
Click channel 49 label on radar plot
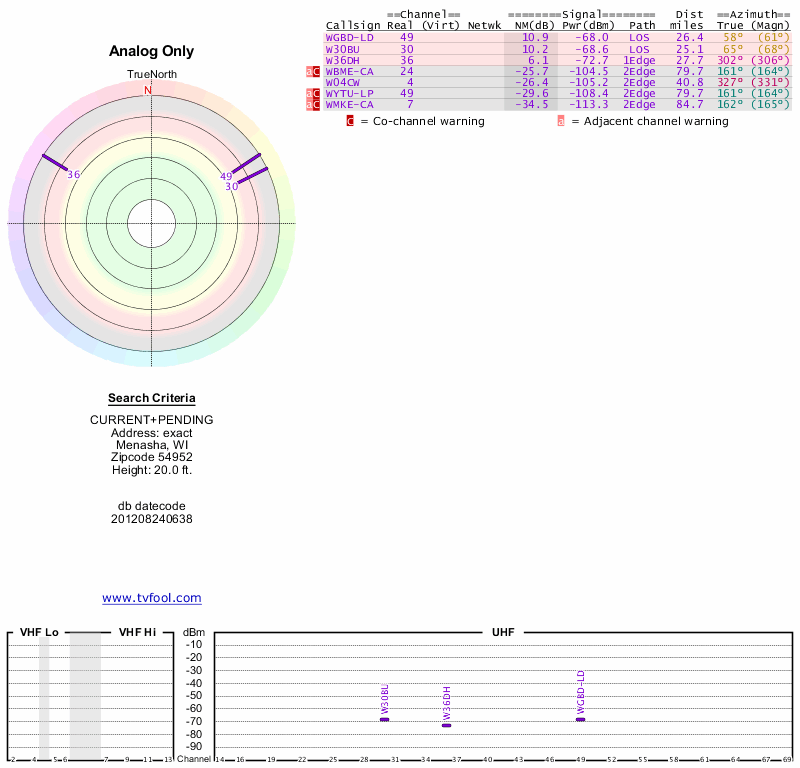click(226, 177)
